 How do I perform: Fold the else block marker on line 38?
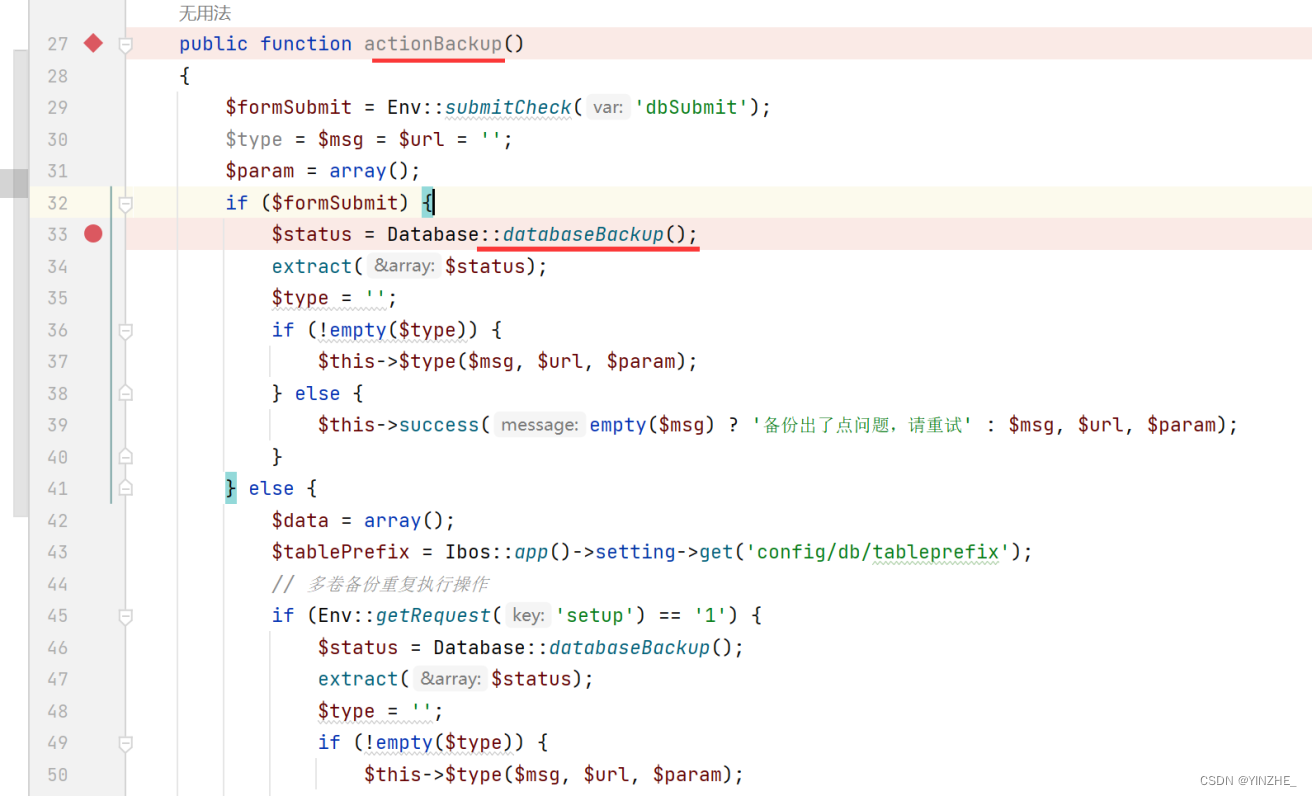(x=125, y=394)
